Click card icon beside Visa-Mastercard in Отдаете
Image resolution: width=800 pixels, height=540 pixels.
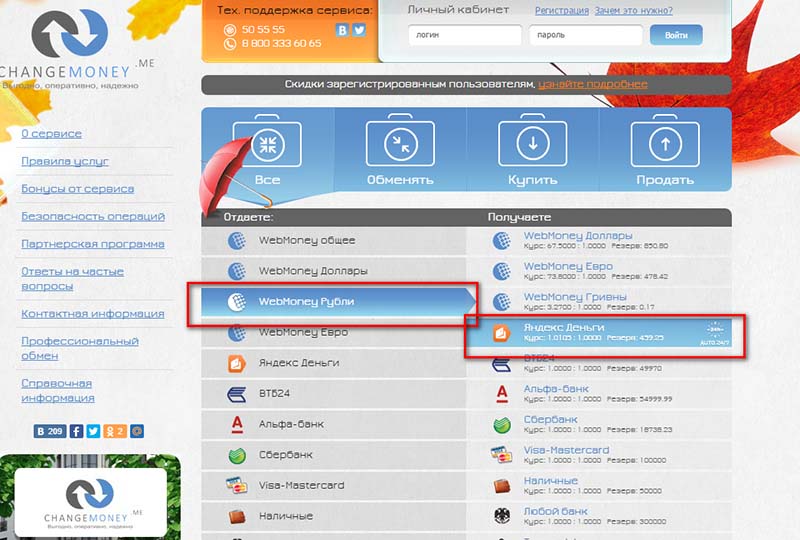237,485
